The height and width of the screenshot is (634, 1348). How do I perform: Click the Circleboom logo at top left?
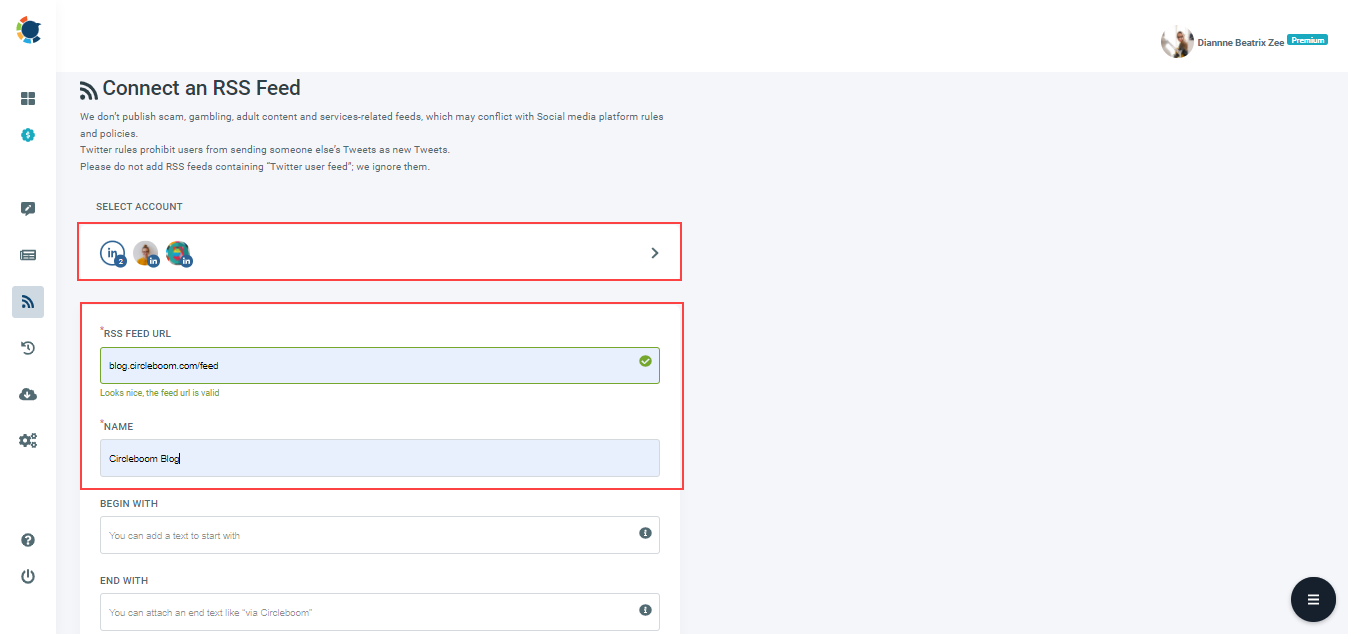click(x=28, y=30)
